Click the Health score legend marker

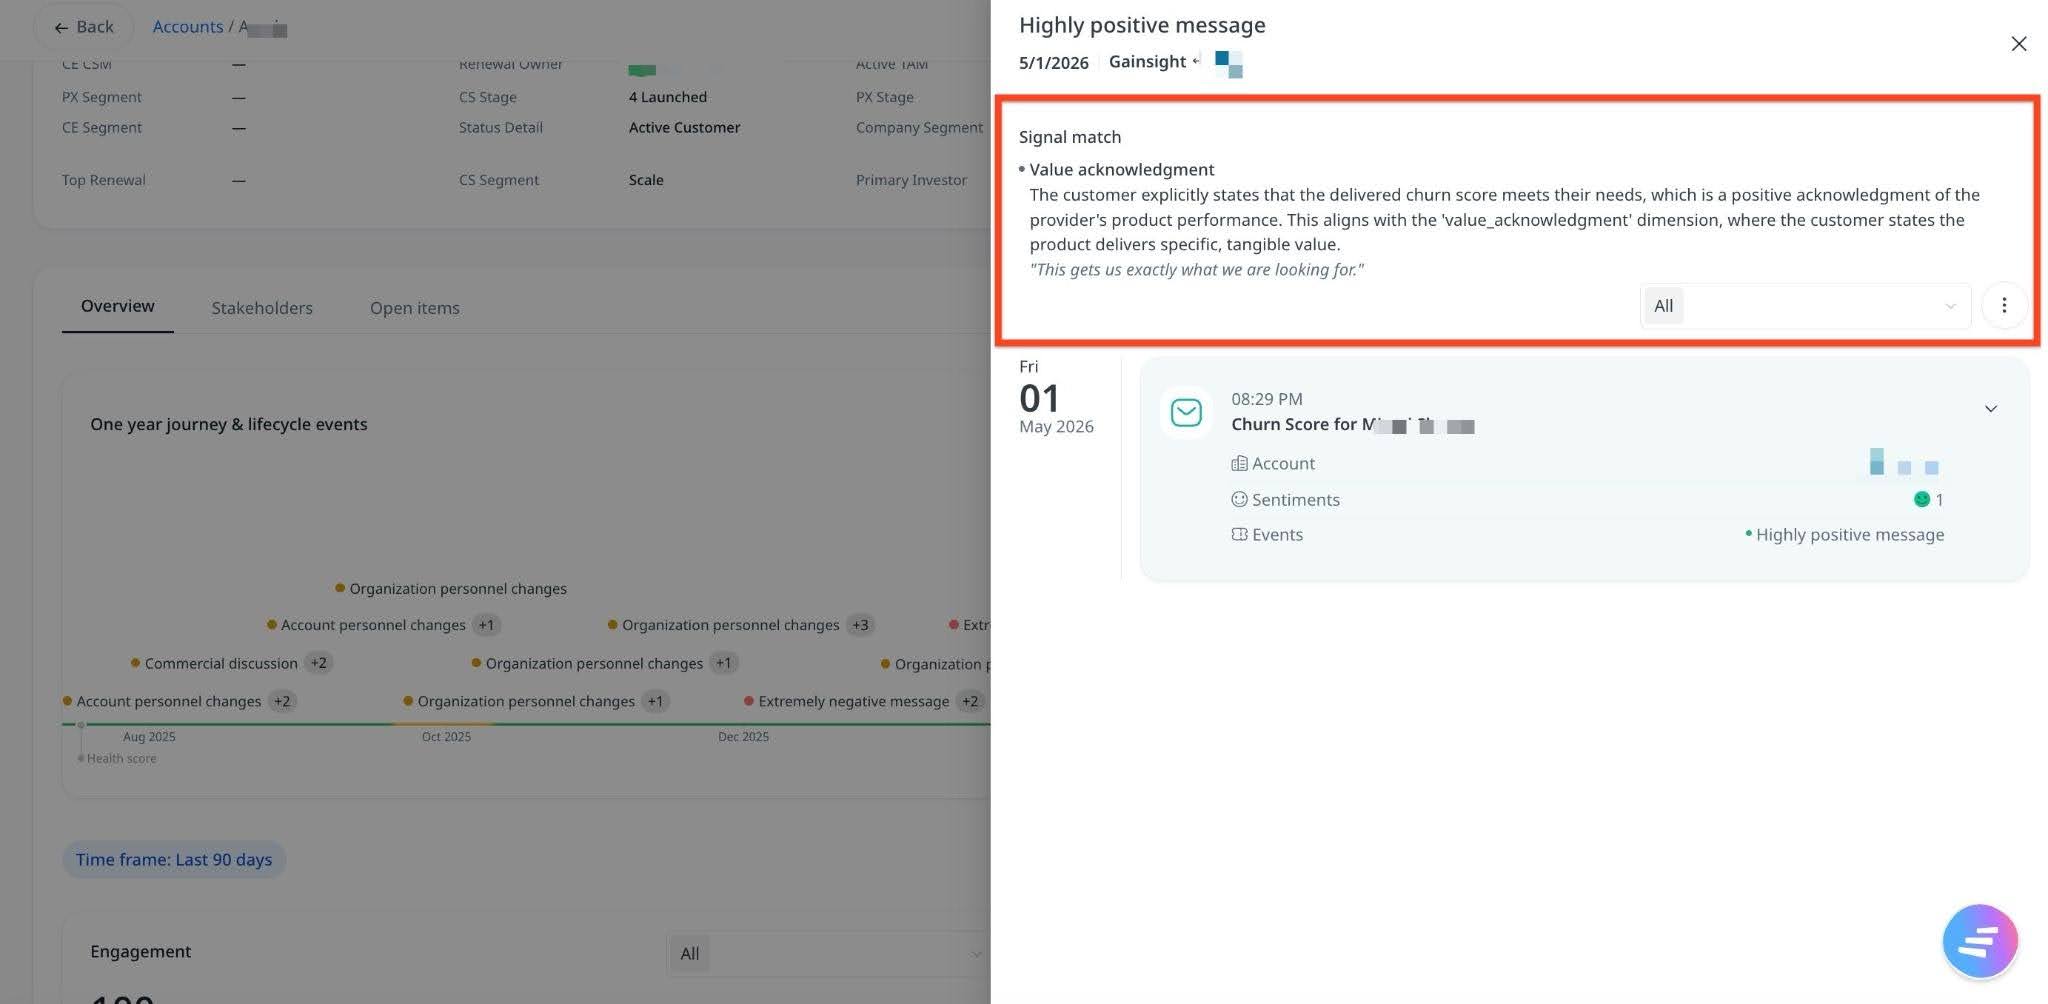click(x=81, y=758)
